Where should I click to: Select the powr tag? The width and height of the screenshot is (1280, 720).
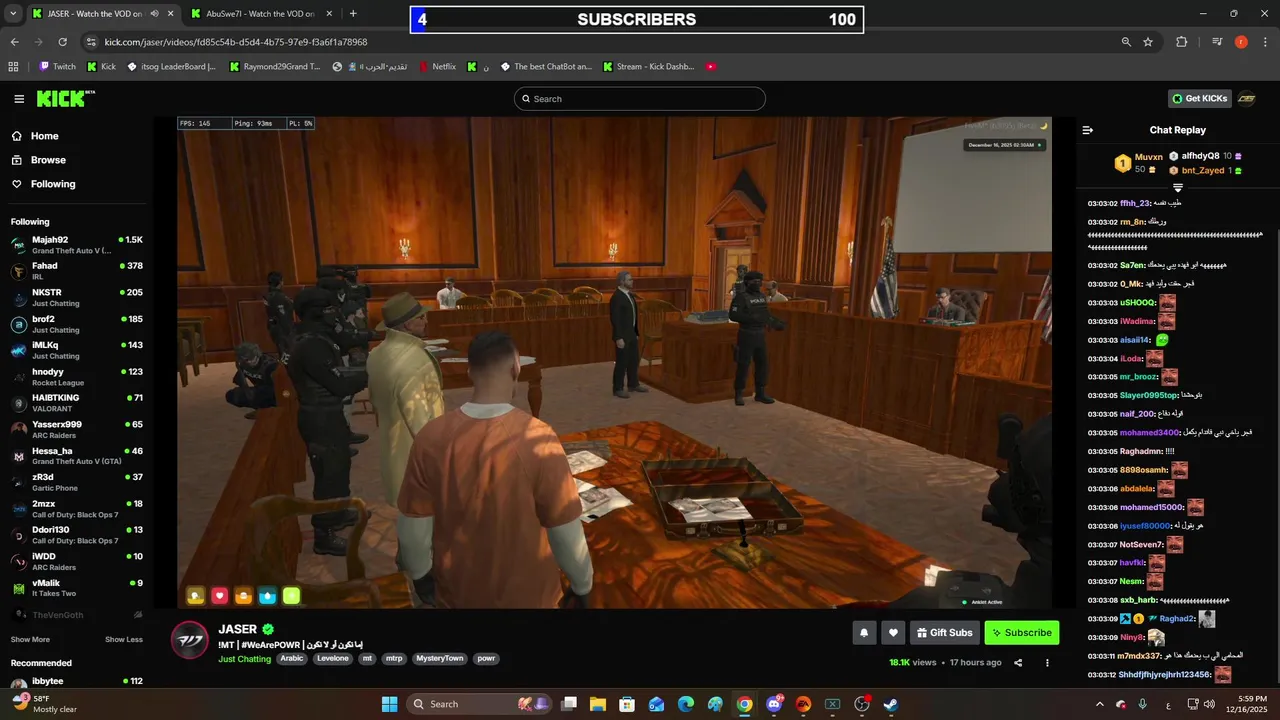[486, 659]
